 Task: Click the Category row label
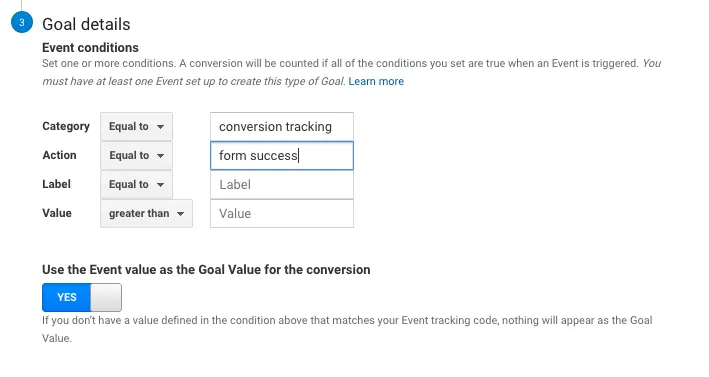66,126
